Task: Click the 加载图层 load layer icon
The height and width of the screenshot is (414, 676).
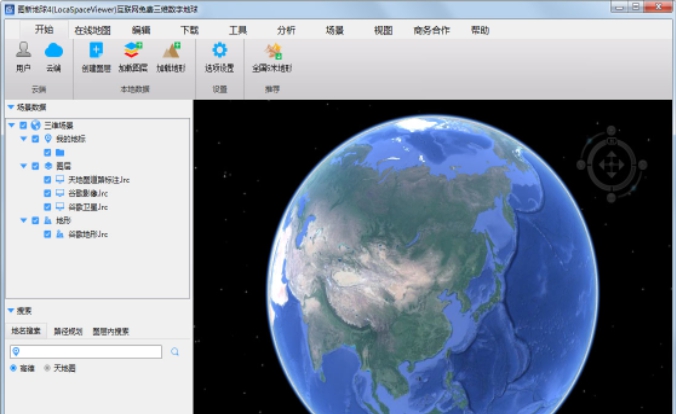Action: click(x=133, y=50)
